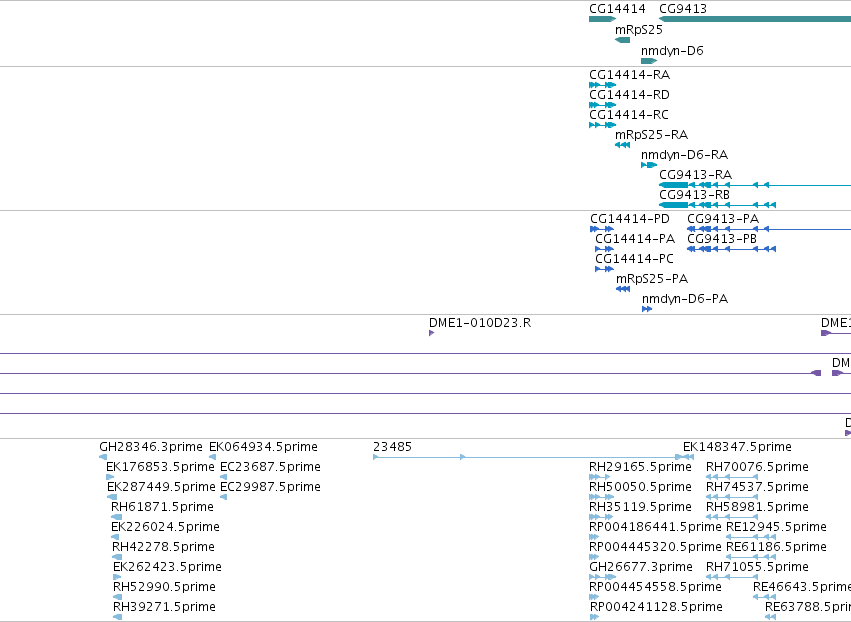The image size is (851, 622).
Task: Click the CG9413-RB transcript exon glyph
Action: (x=717, y=205)
